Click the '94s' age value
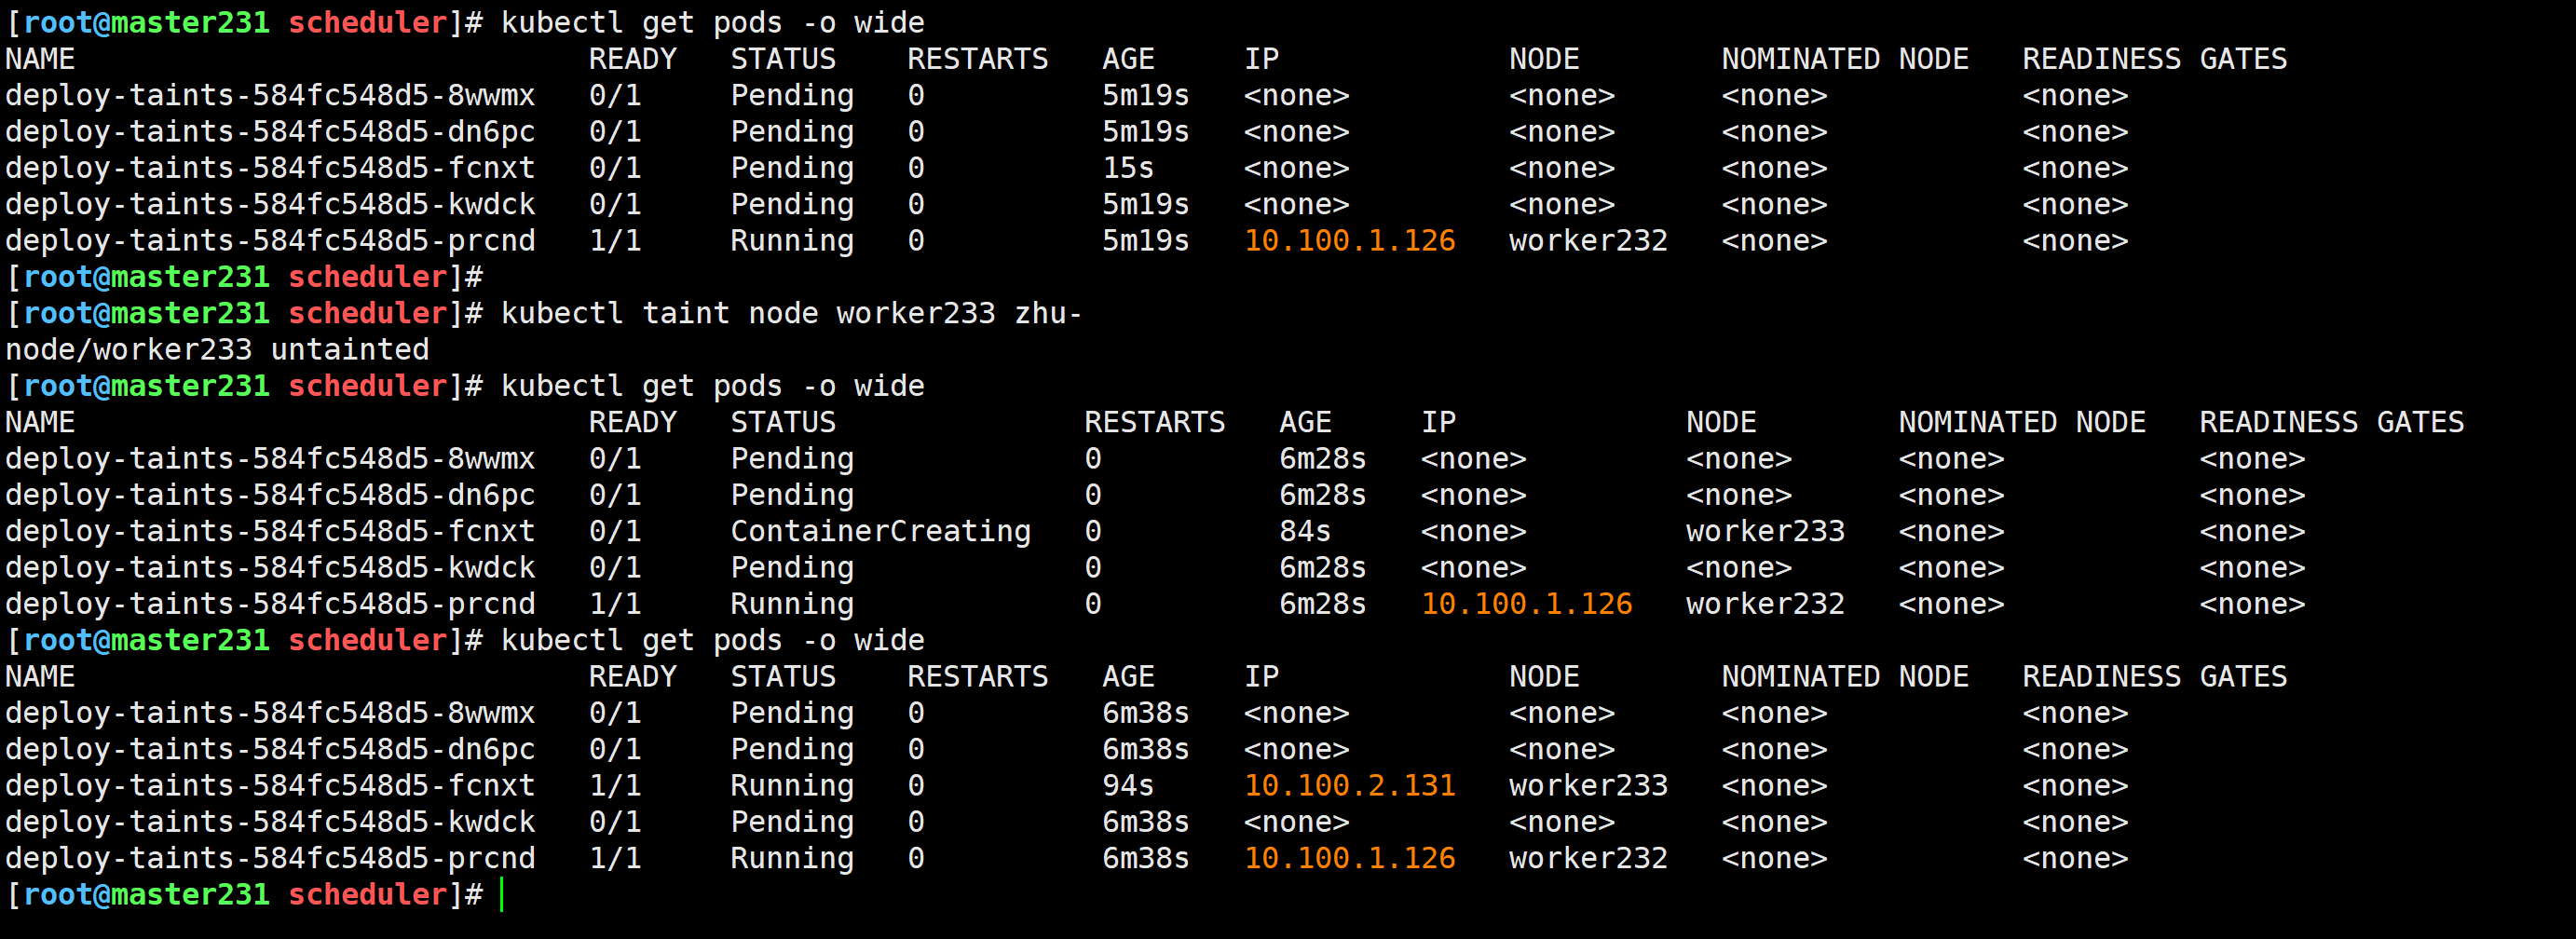 click(x=1128, y=785)
